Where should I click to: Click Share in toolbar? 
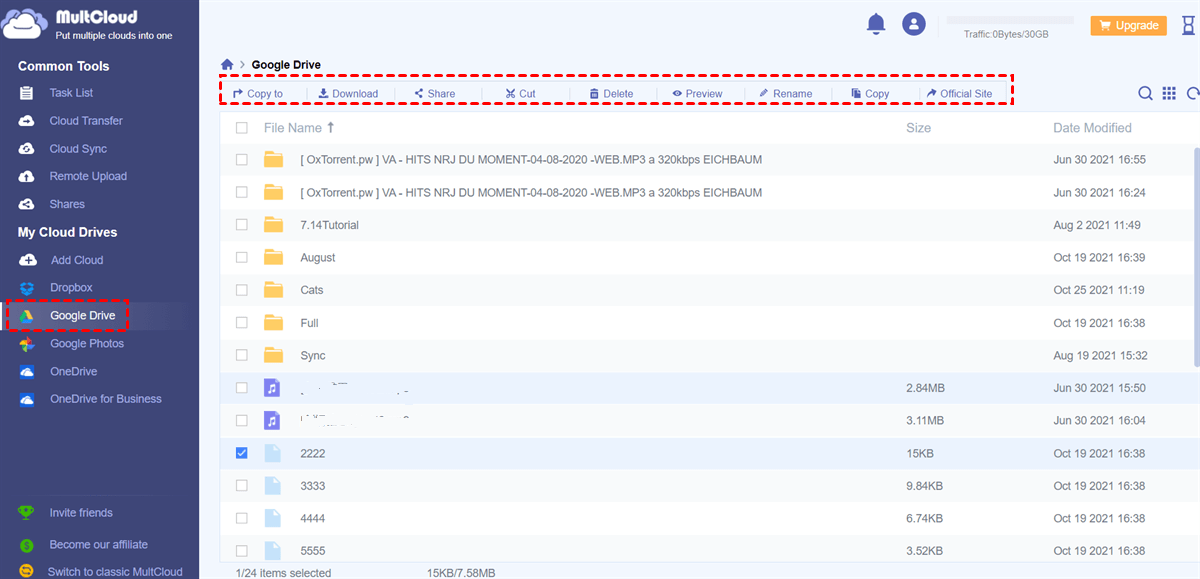434,94
